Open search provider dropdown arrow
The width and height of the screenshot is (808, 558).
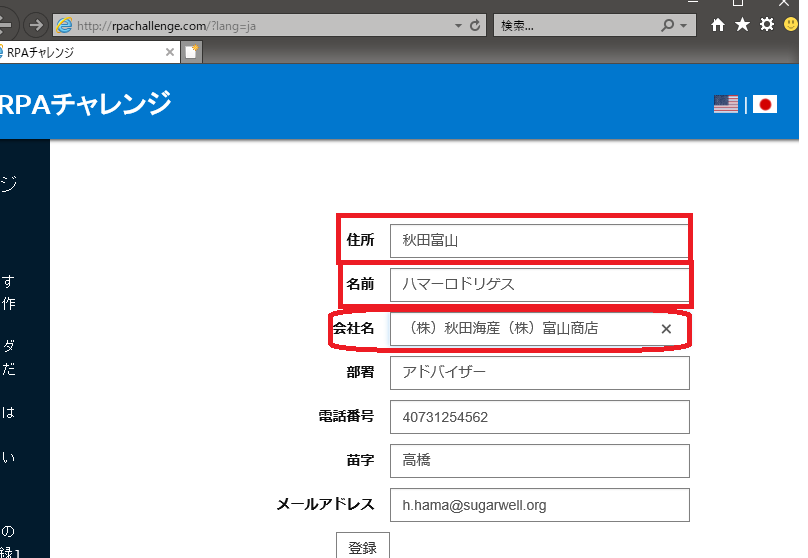point(684,25)
